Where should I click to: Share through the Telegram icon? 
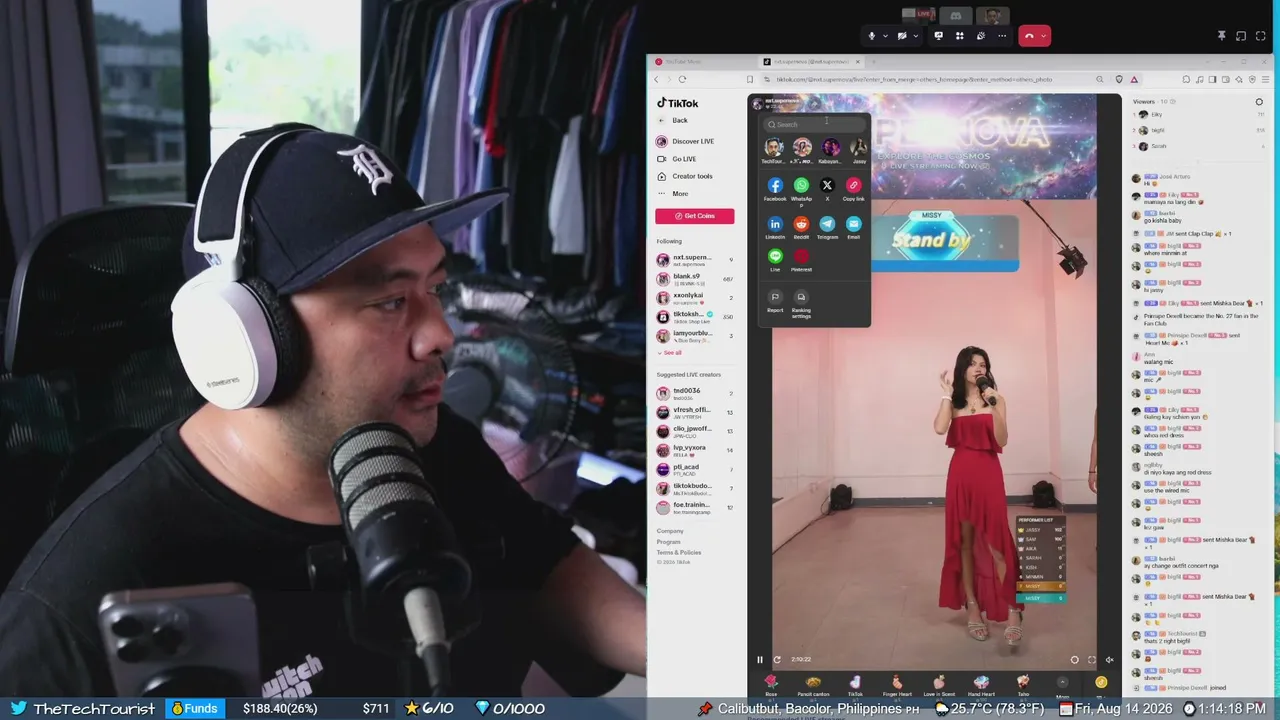[827, 224]
